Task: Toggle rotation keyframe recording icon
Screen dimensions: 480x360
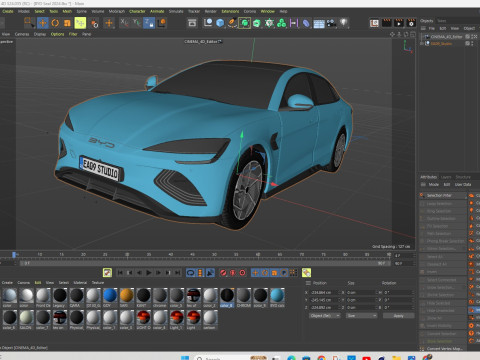Action: tap(265, 273)
